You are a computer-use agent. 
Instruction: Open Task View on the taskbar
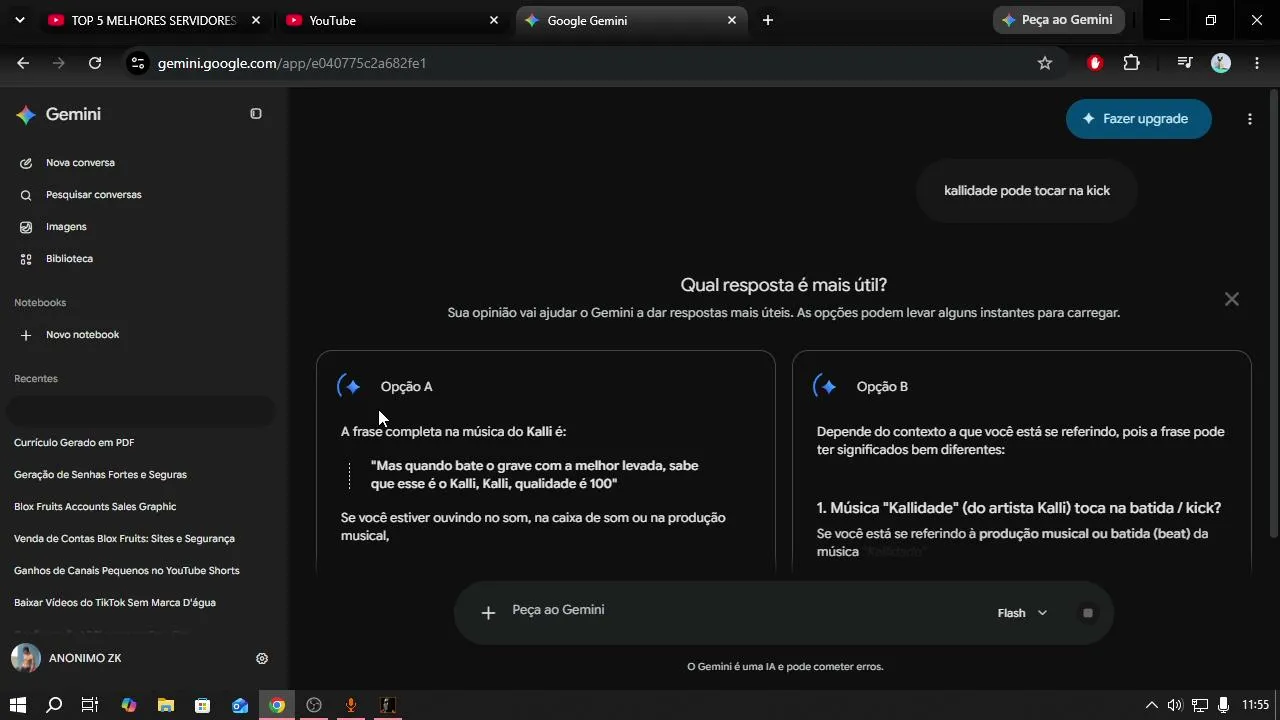pos(90,705)
